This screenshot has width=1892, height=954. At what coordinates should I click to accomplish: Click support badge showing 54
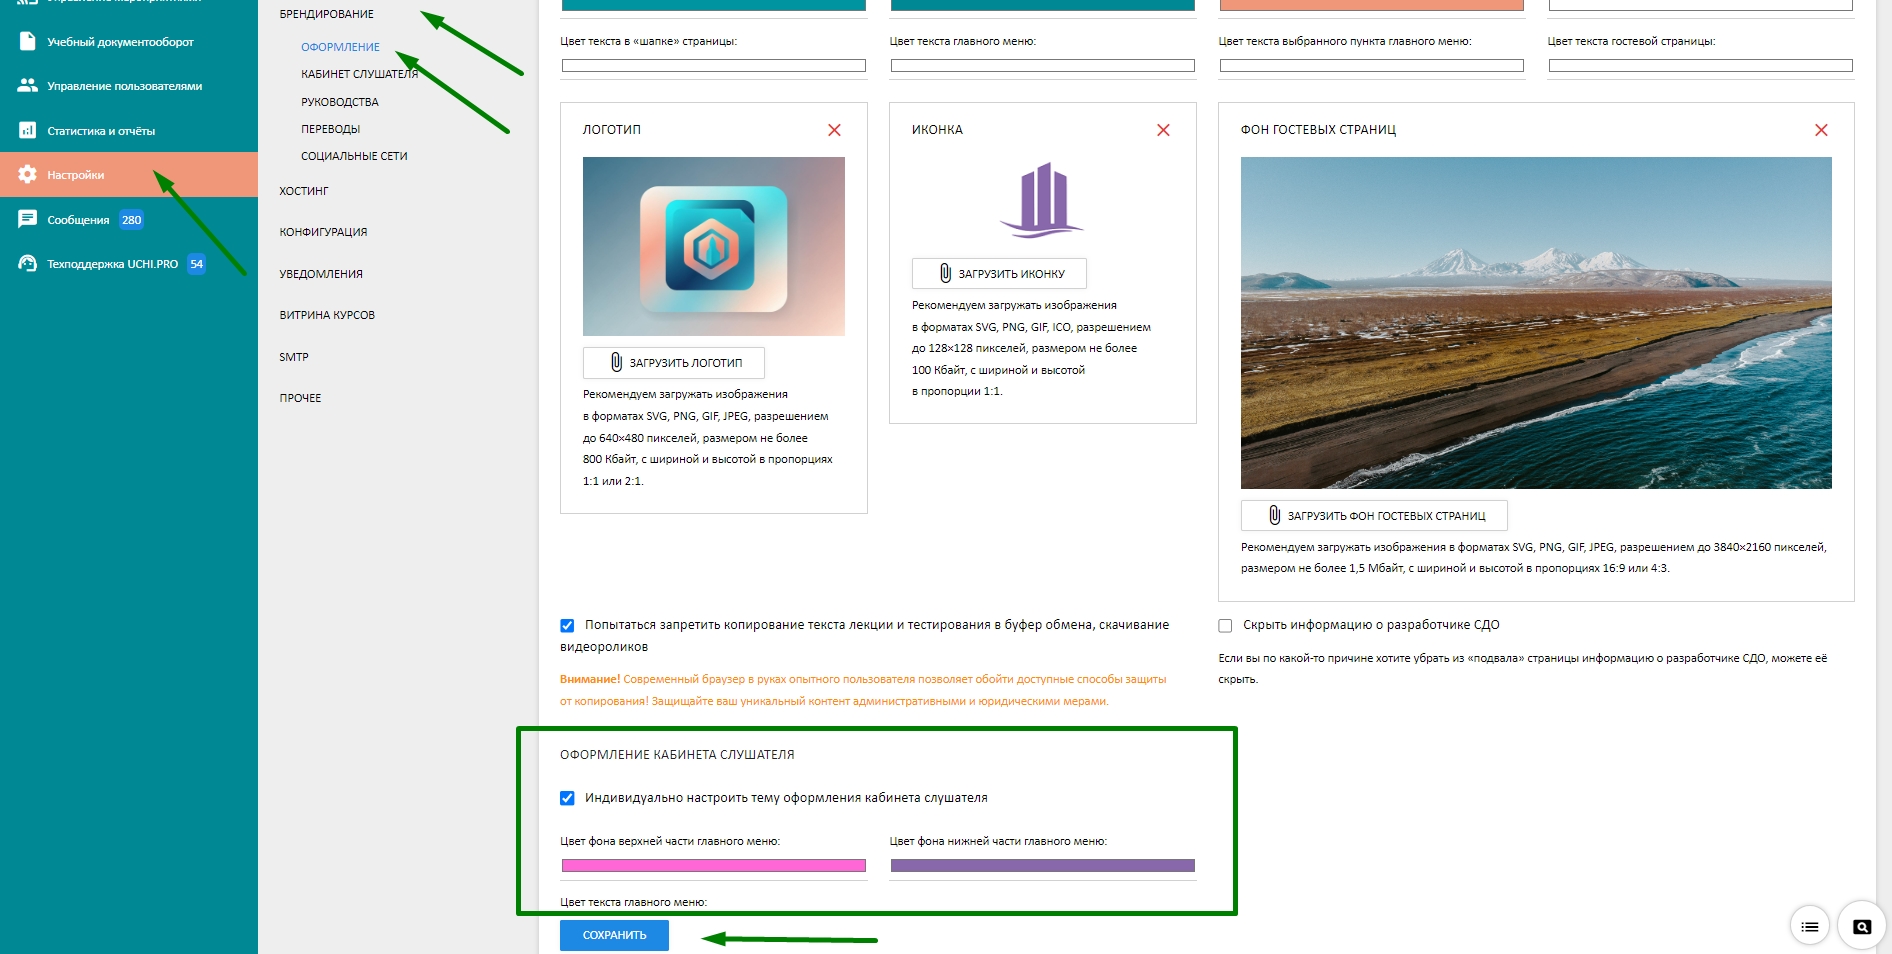[x=196, y=264]
